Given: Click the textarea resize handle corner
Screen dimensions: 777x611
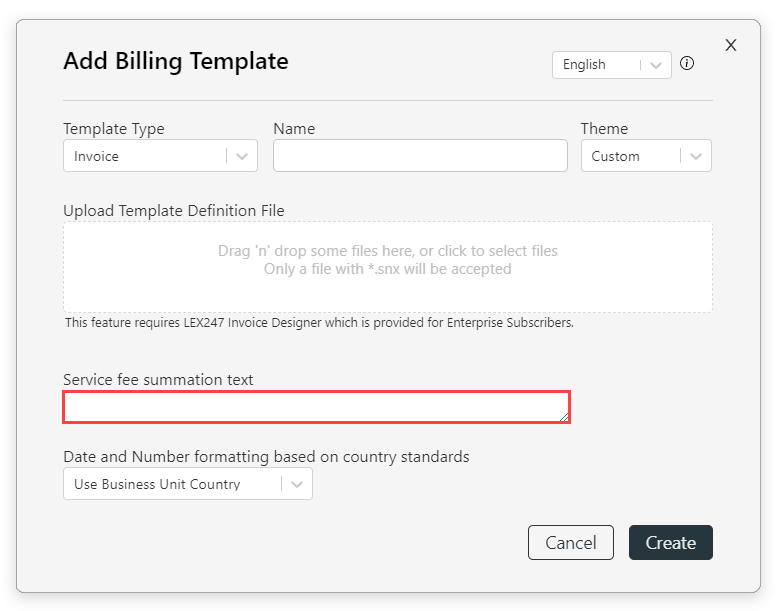Looking at the screenshot, I should (x=564, y=417).
